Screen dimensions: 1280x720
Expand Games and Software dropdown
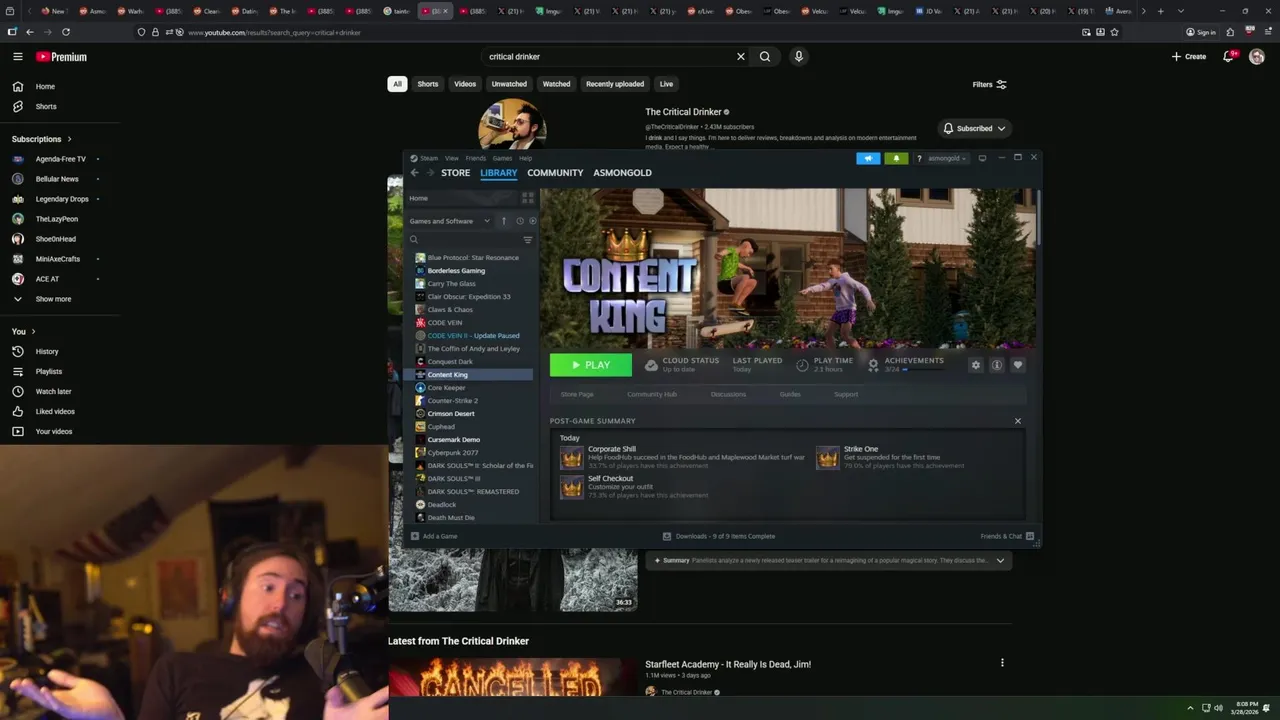tap(450, 221)
